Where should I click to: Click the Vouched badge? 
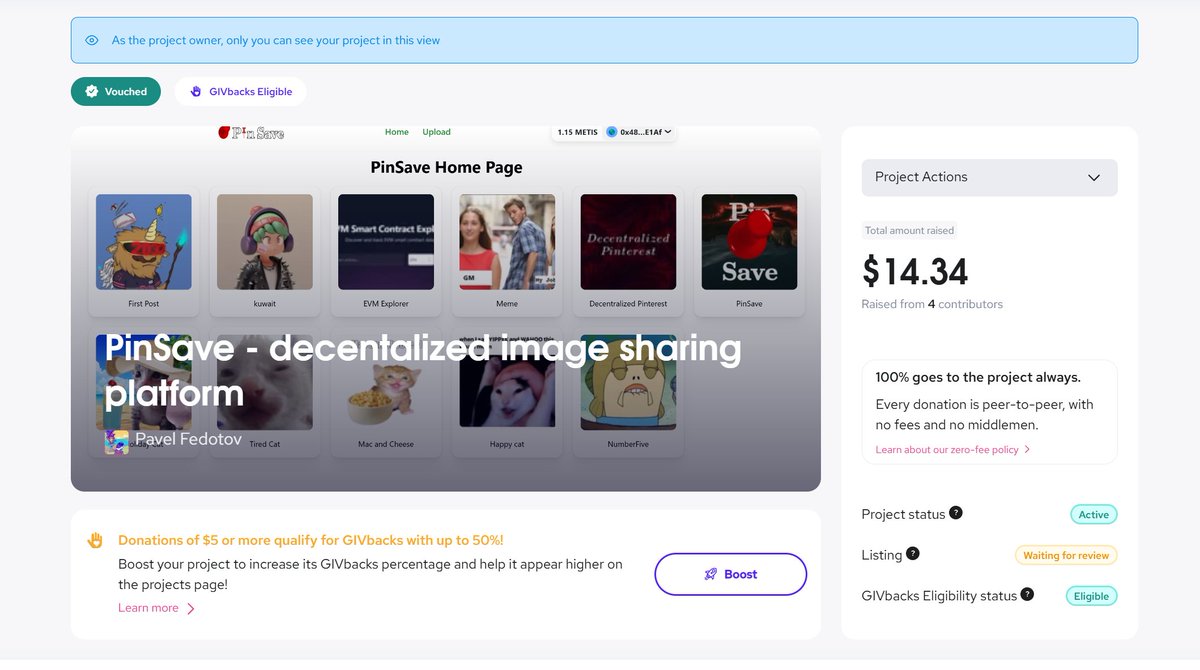[x=115, y=91]
